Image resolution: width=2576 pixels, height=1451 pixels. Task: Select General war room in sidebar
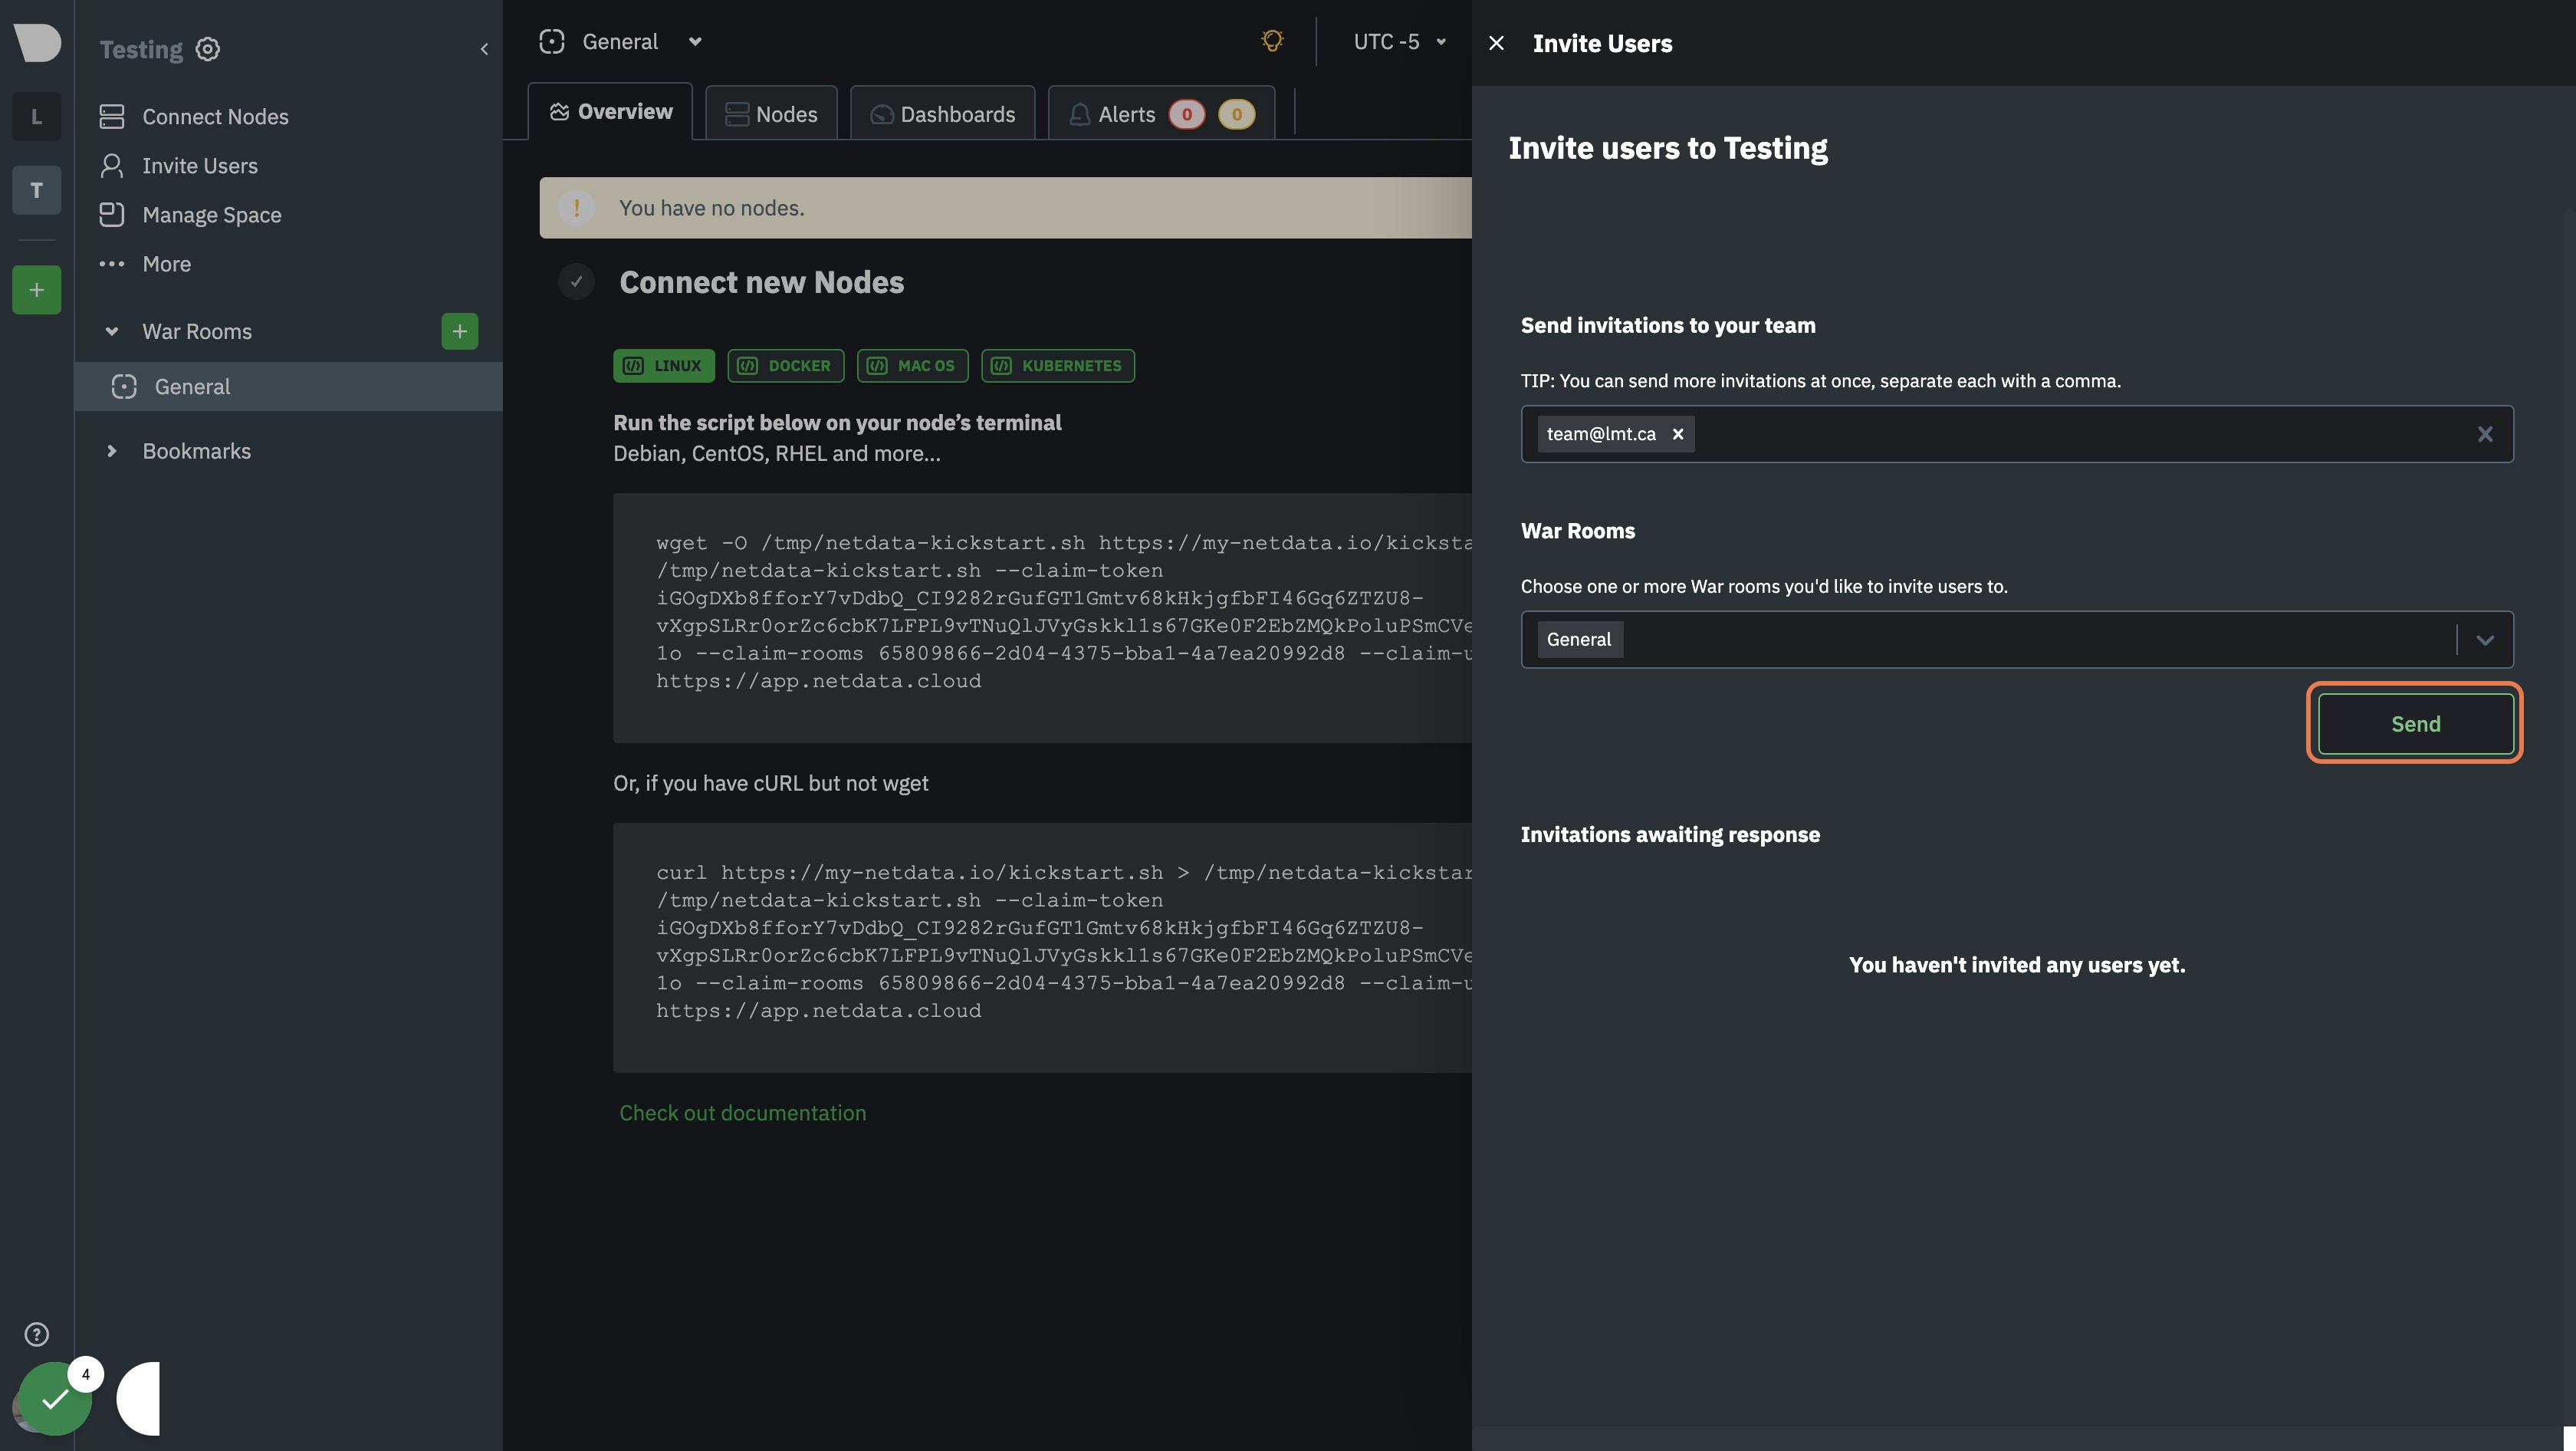coord(288,386)
